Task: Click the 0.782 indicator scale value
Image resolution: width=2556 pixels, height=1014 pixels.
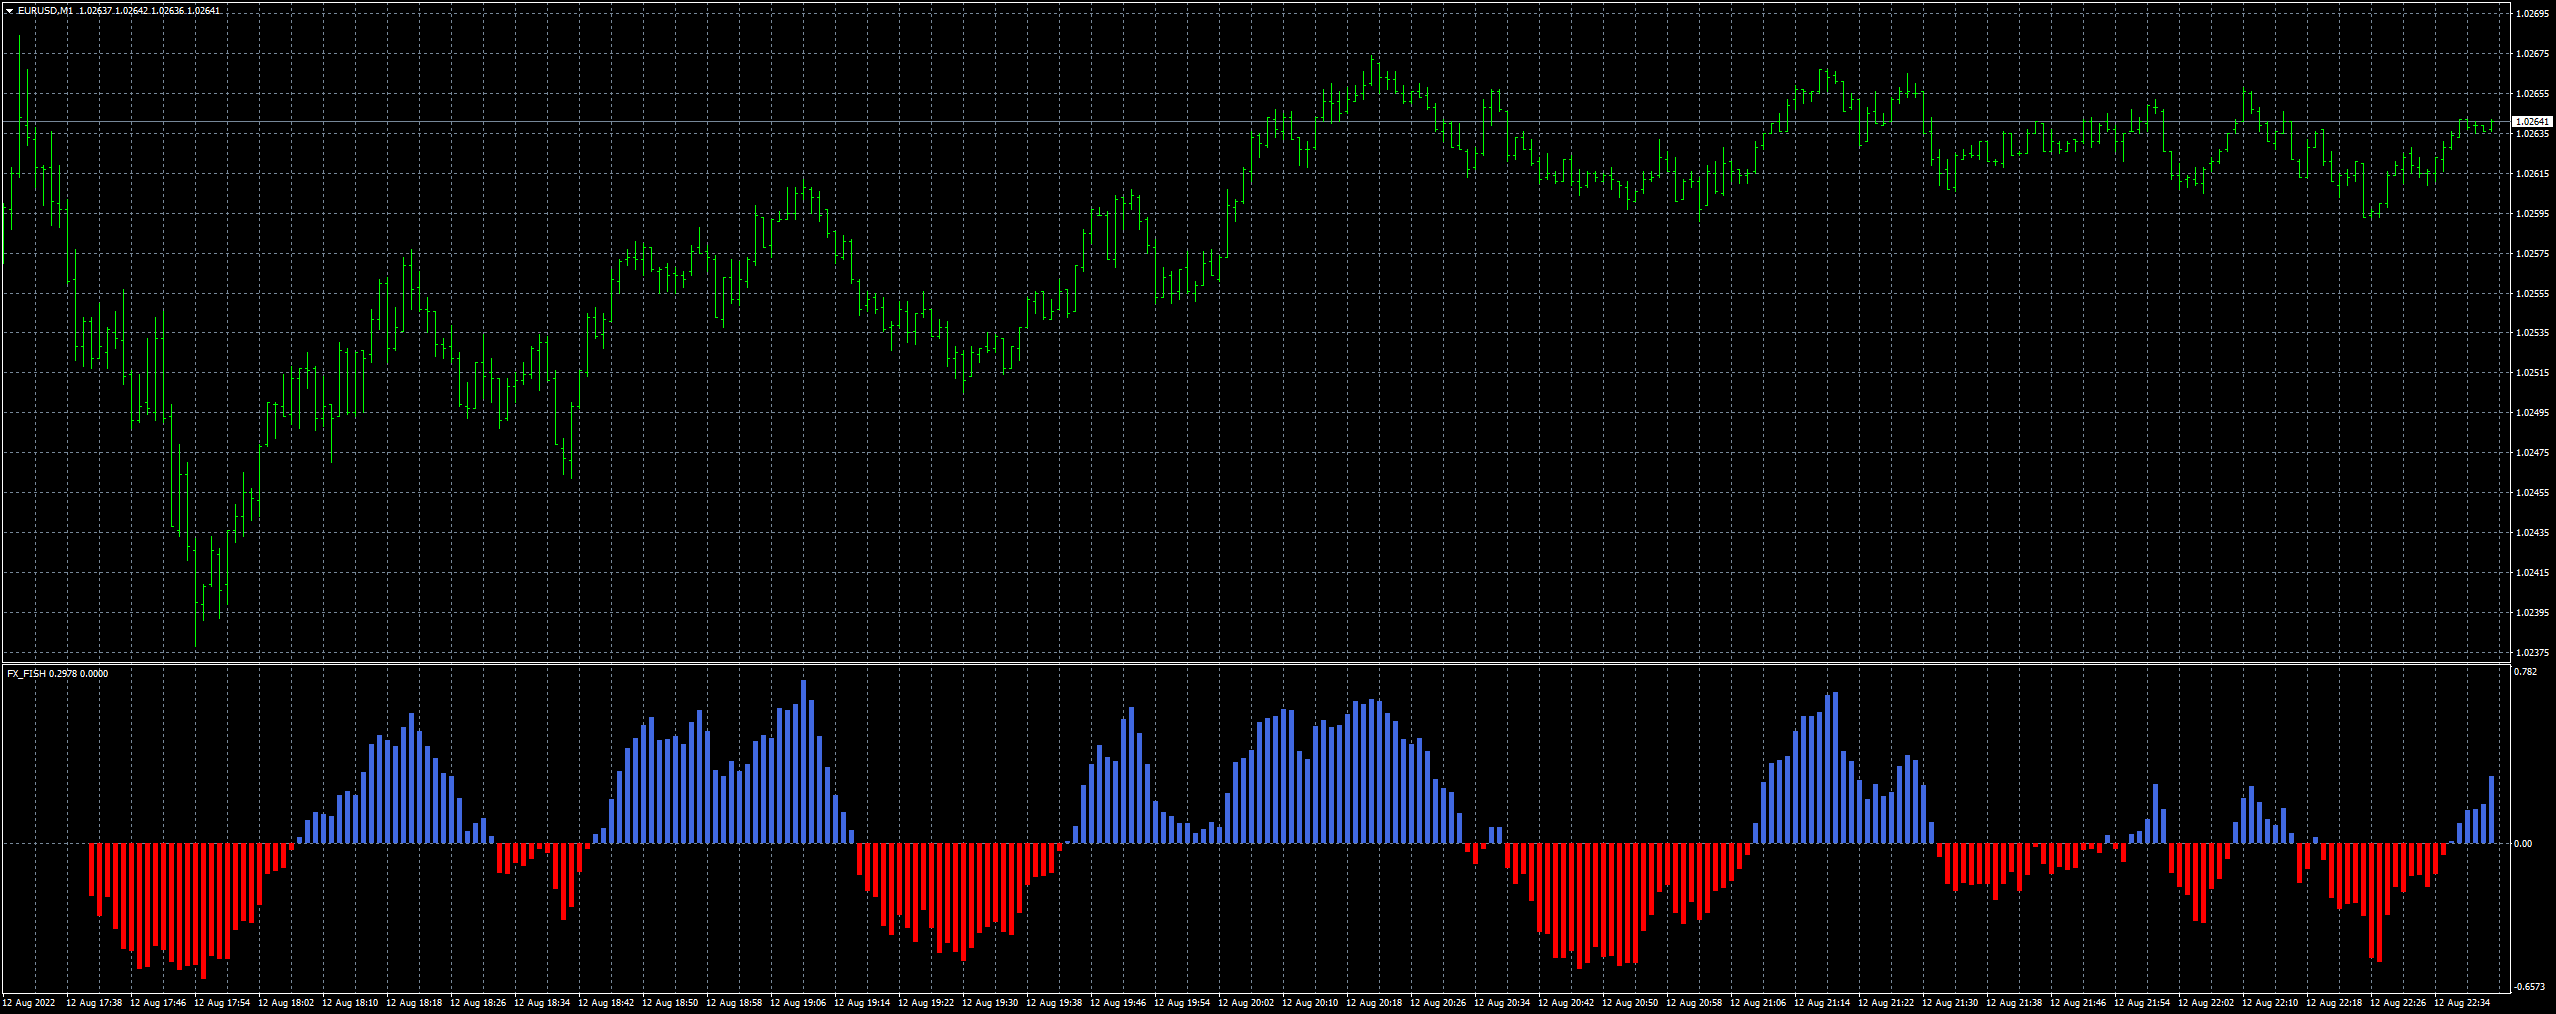Action: (x=2526, y=672)
